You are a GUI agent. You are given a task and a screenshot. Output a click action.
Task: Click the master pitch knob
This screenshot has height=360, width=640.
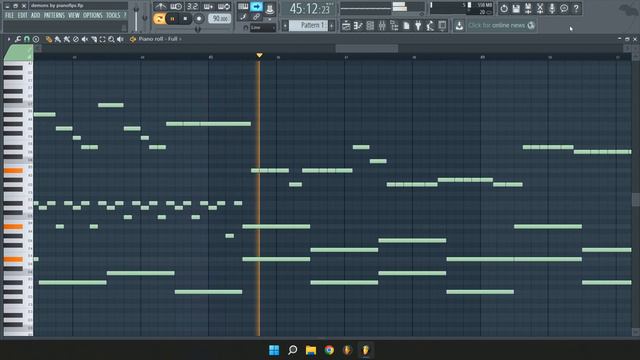[145, 18]
